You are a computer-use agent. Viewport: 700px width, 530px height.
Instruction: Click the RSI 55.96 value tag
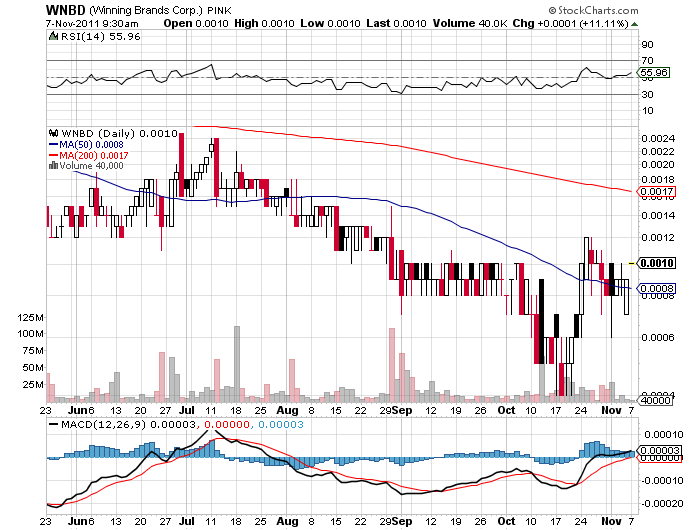click(x=653, y=72)
